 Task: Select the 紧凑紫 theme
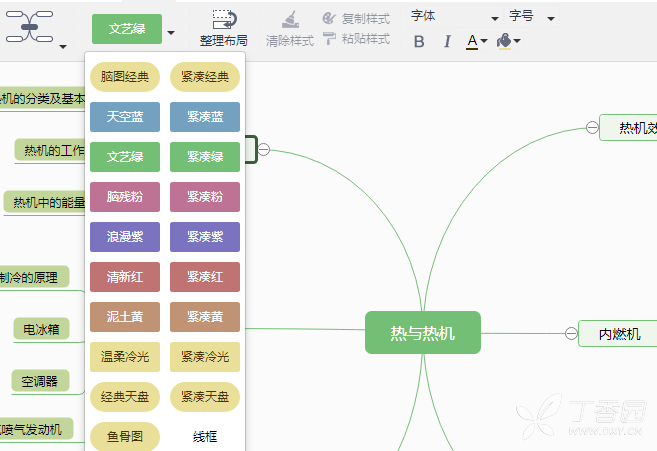tap(205, 237)
